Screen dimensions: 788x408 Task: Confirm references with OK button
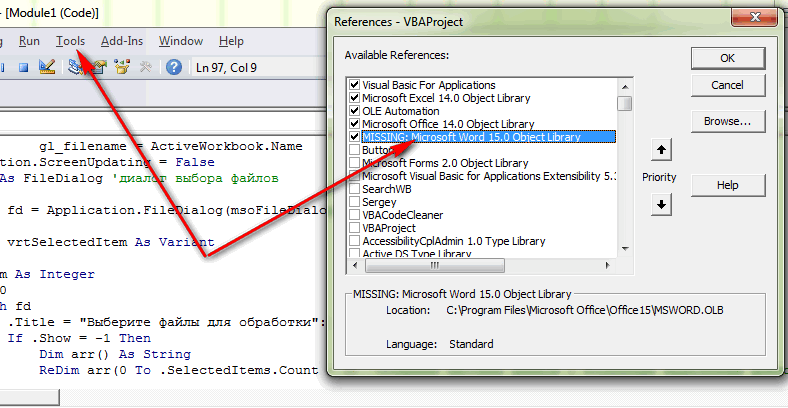tap(728, 58)
